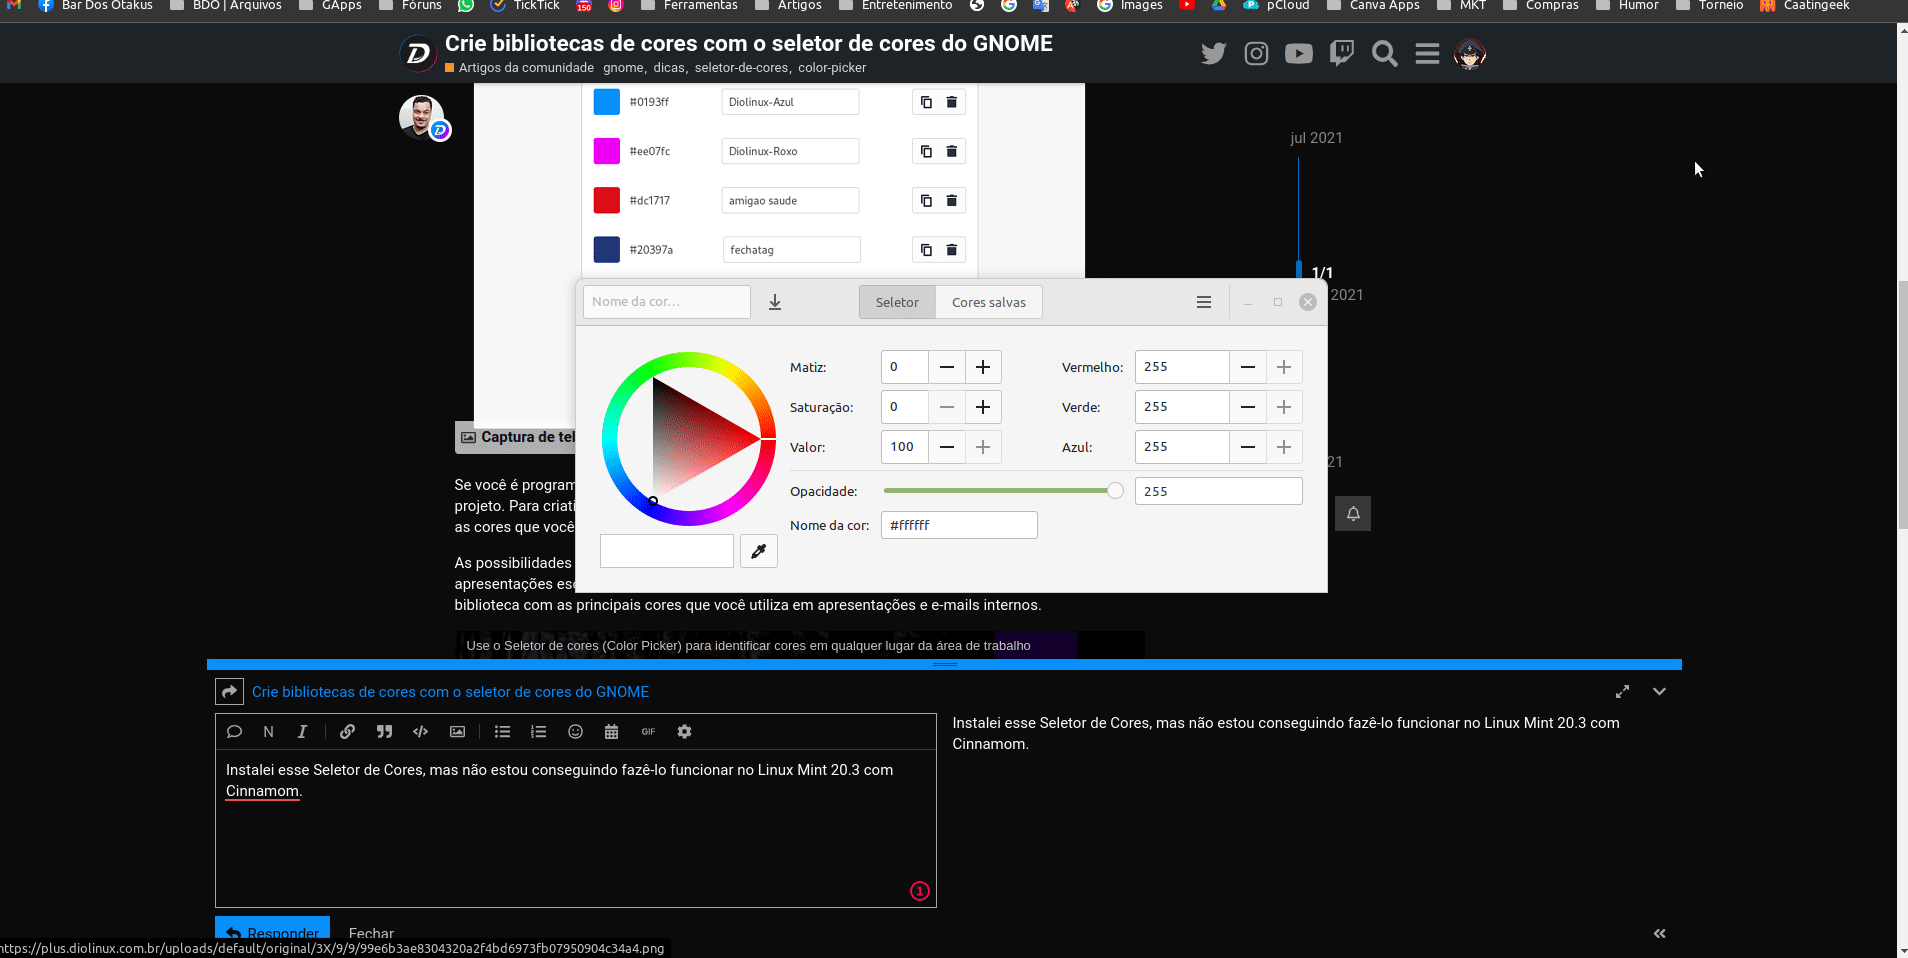Click the "gnome" tag below title
Image resolution: width=1908 pixels, height=958 pixels.
(622, 68)
